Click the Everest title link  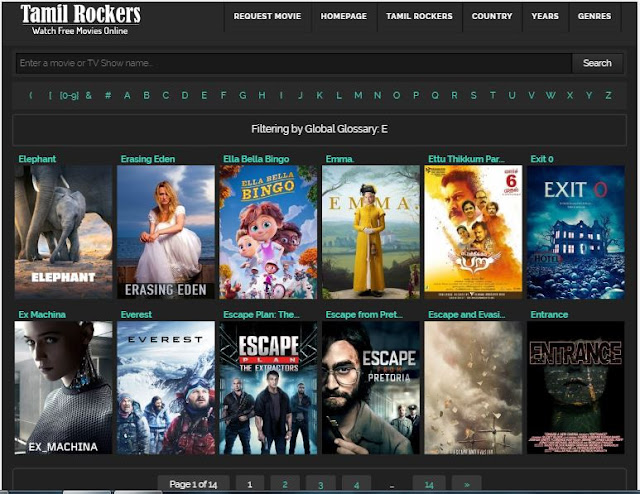(x=136, y=314)
